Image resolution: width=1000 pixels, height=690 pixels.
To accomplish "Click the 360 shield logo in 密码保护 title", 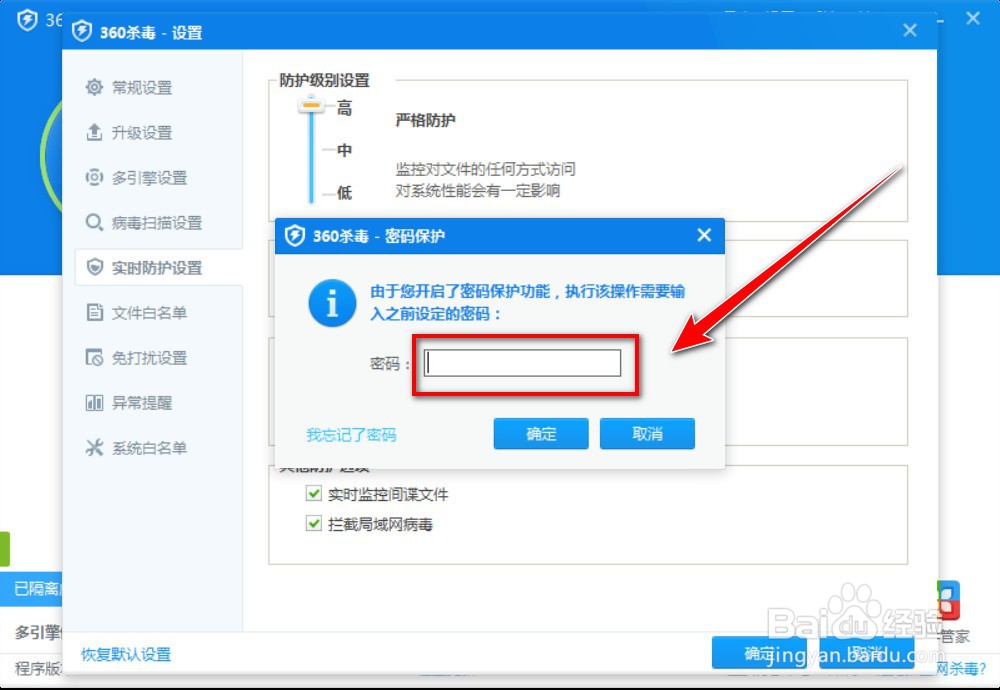I will click(294, 235).
